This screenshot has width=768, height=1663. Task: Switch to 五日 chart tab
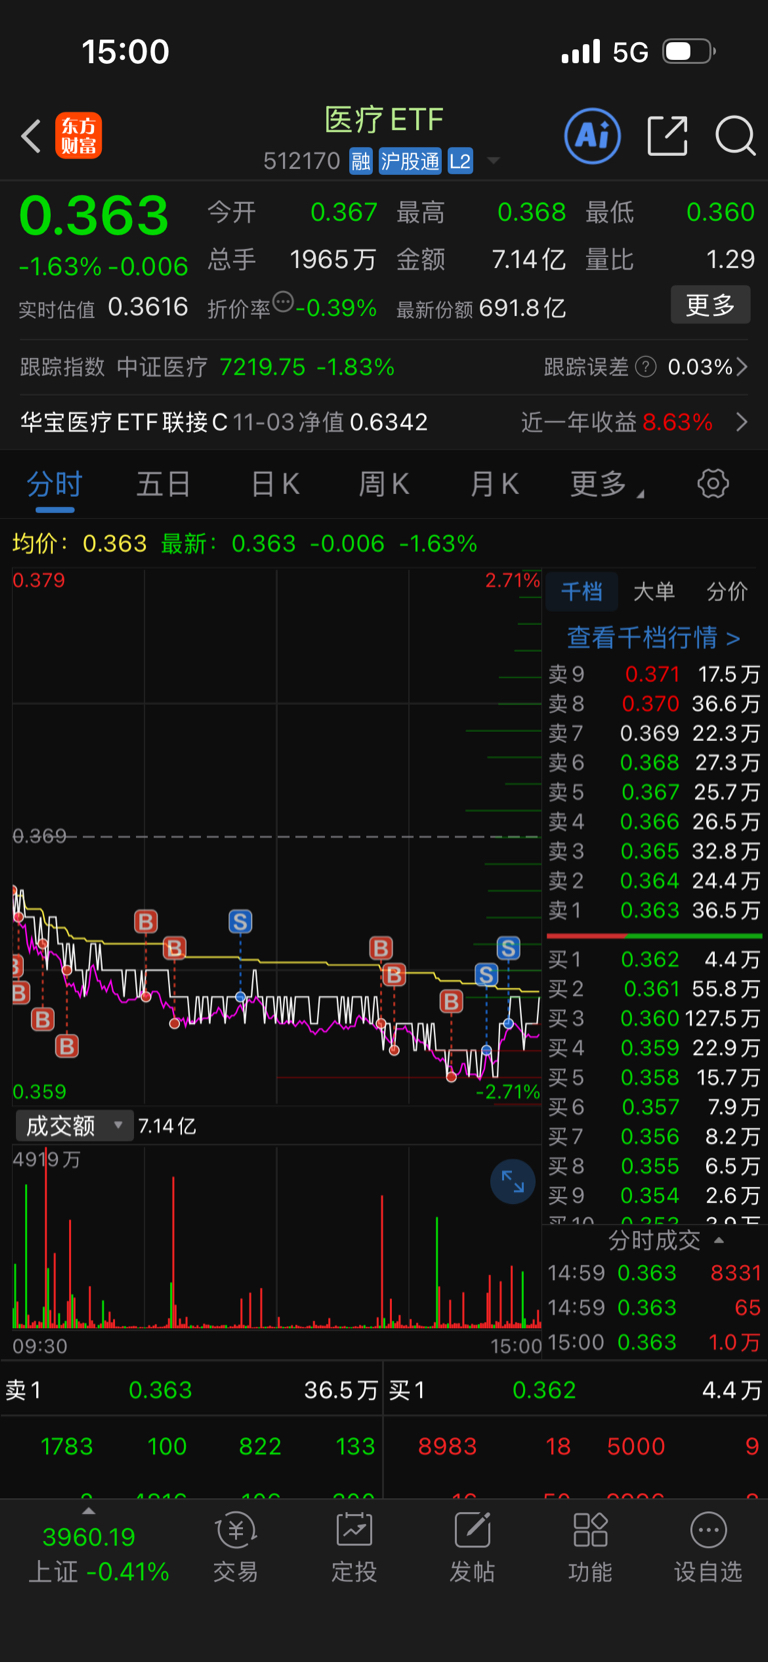pos(164,485)
